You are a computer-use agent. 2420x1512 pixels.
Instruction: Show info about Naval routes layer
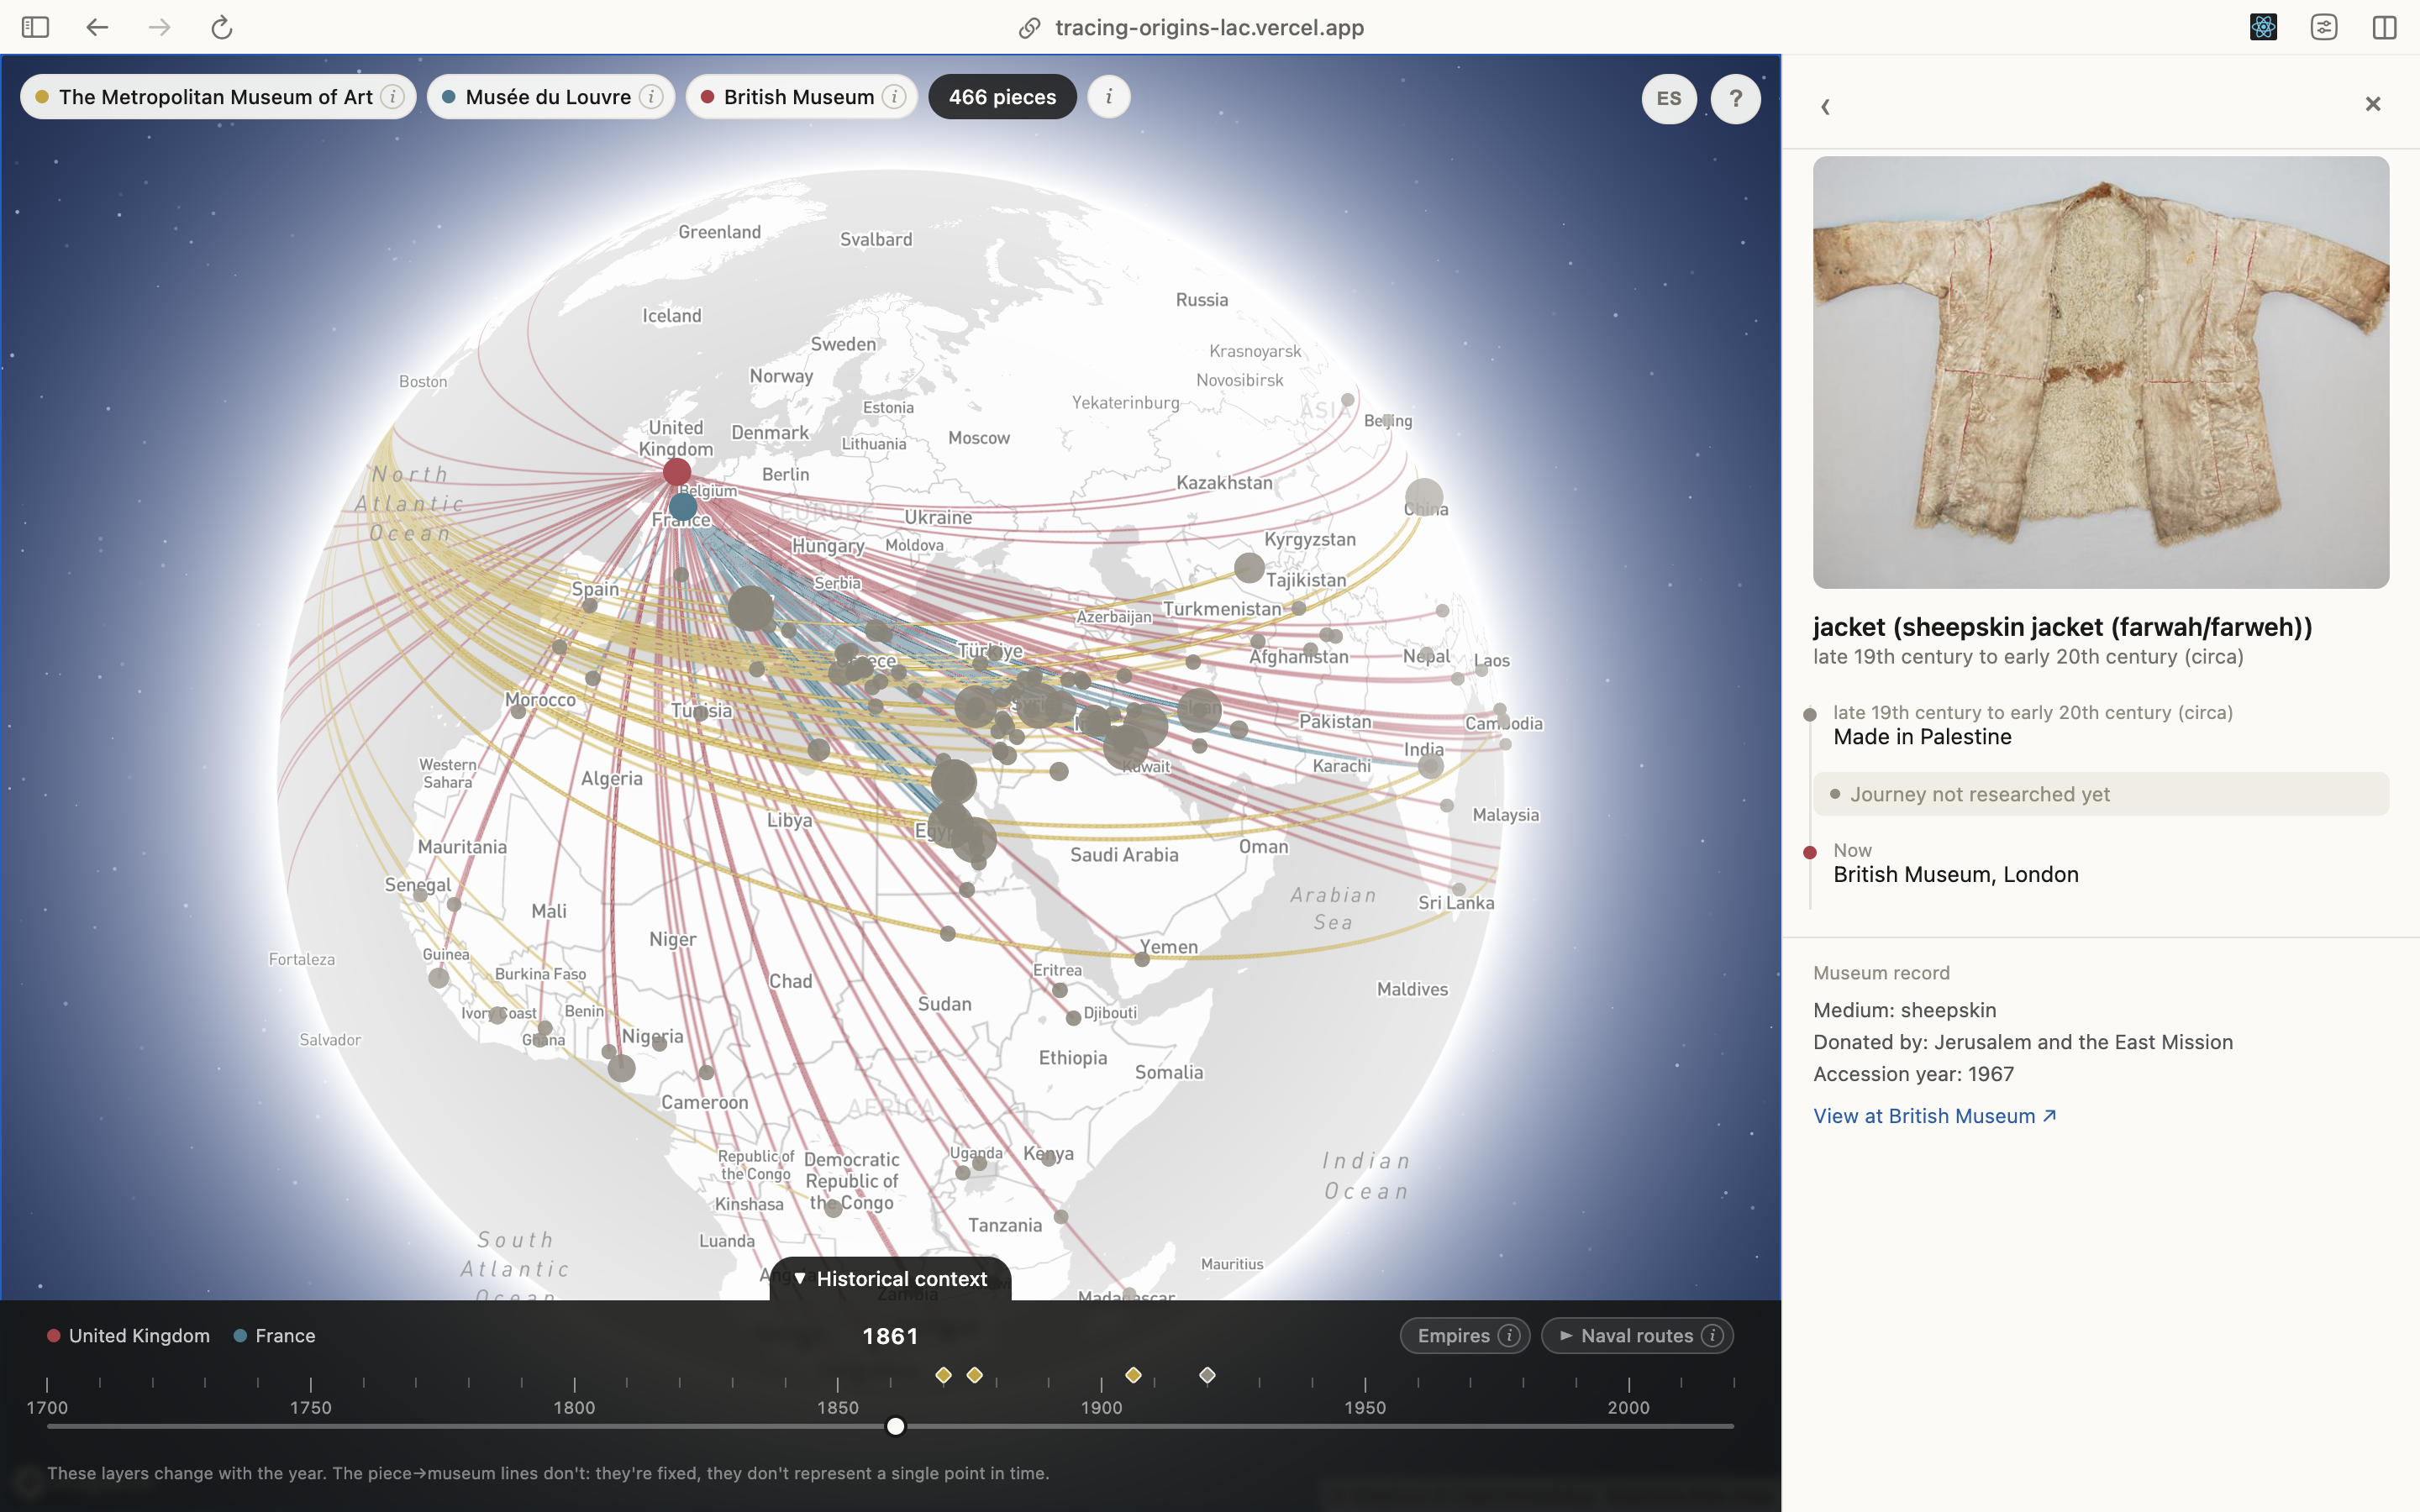pyautogui.click(x=1712, y=1336)
